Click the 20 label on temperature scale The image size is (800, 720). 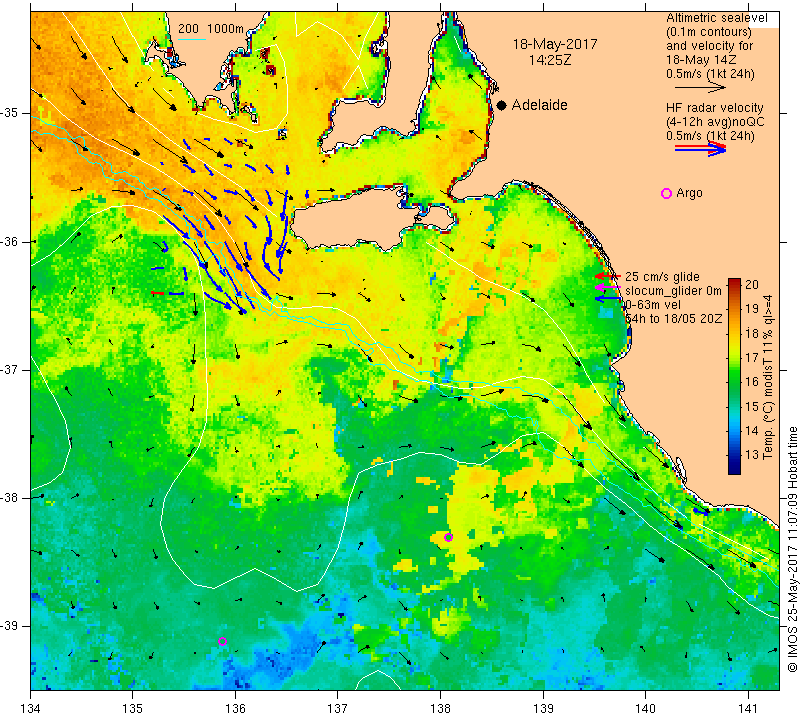point(752,285)
